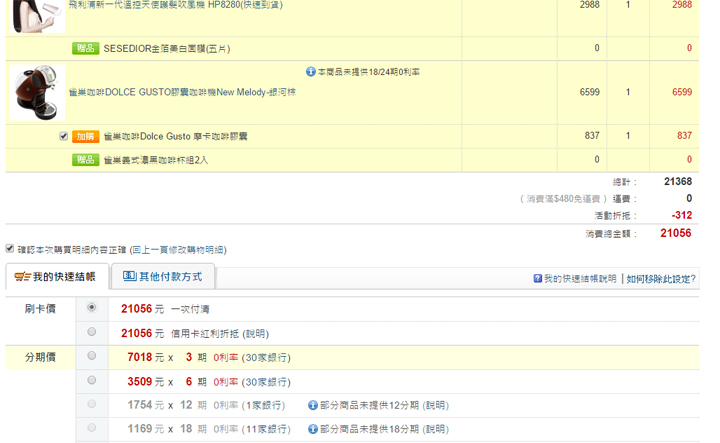The height and width of the screenshot is (443, 720).
Task: Click the 刷卡價 row label
Action: [x=40, y=308]
